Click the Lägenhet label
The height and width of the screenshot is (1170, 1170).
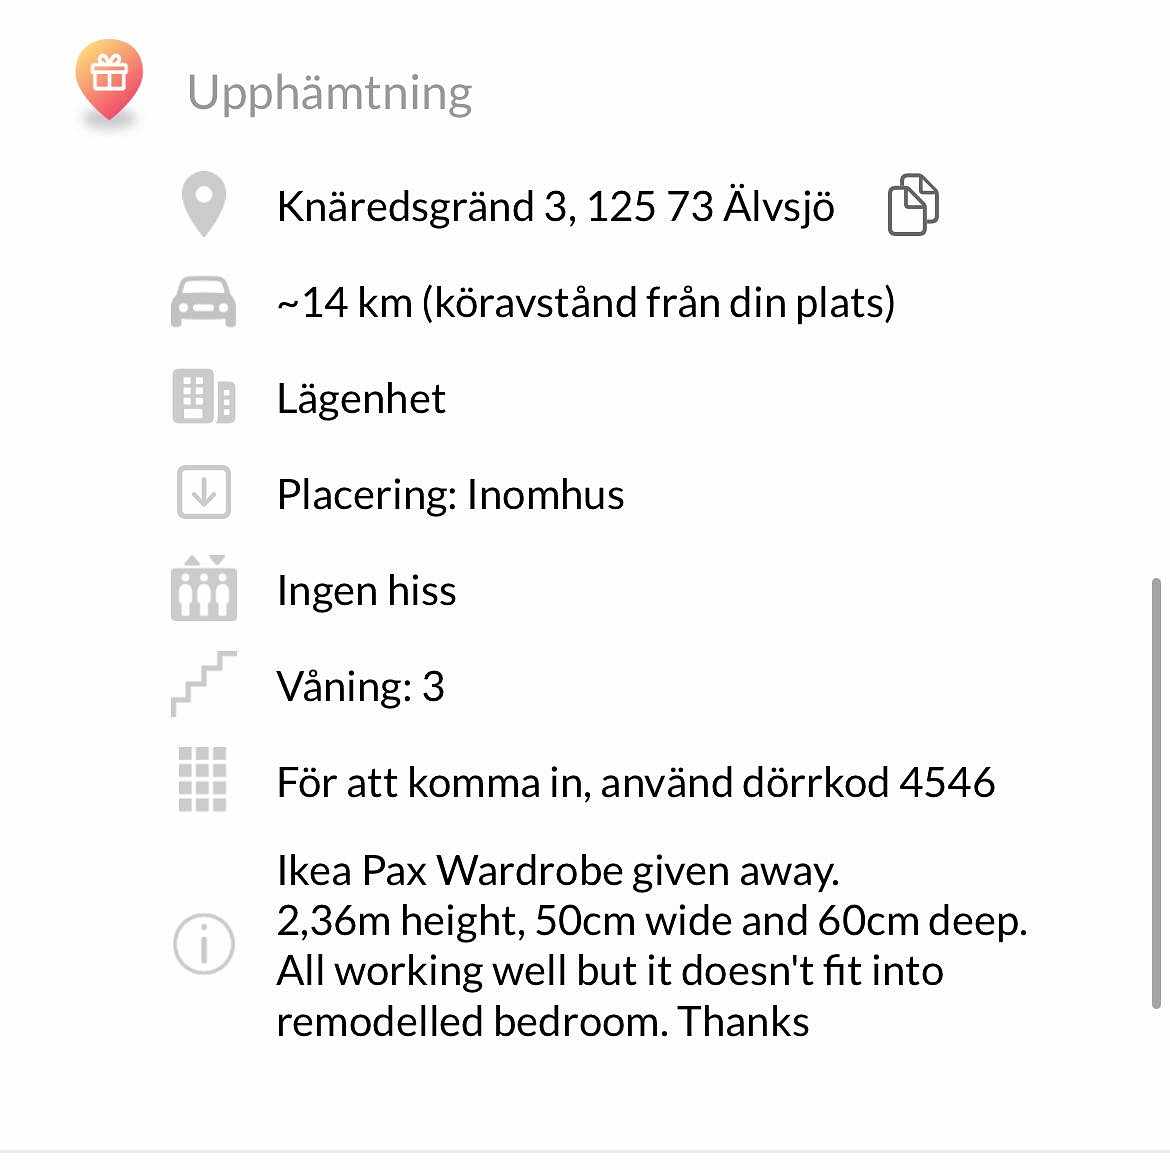click(361, 399)
